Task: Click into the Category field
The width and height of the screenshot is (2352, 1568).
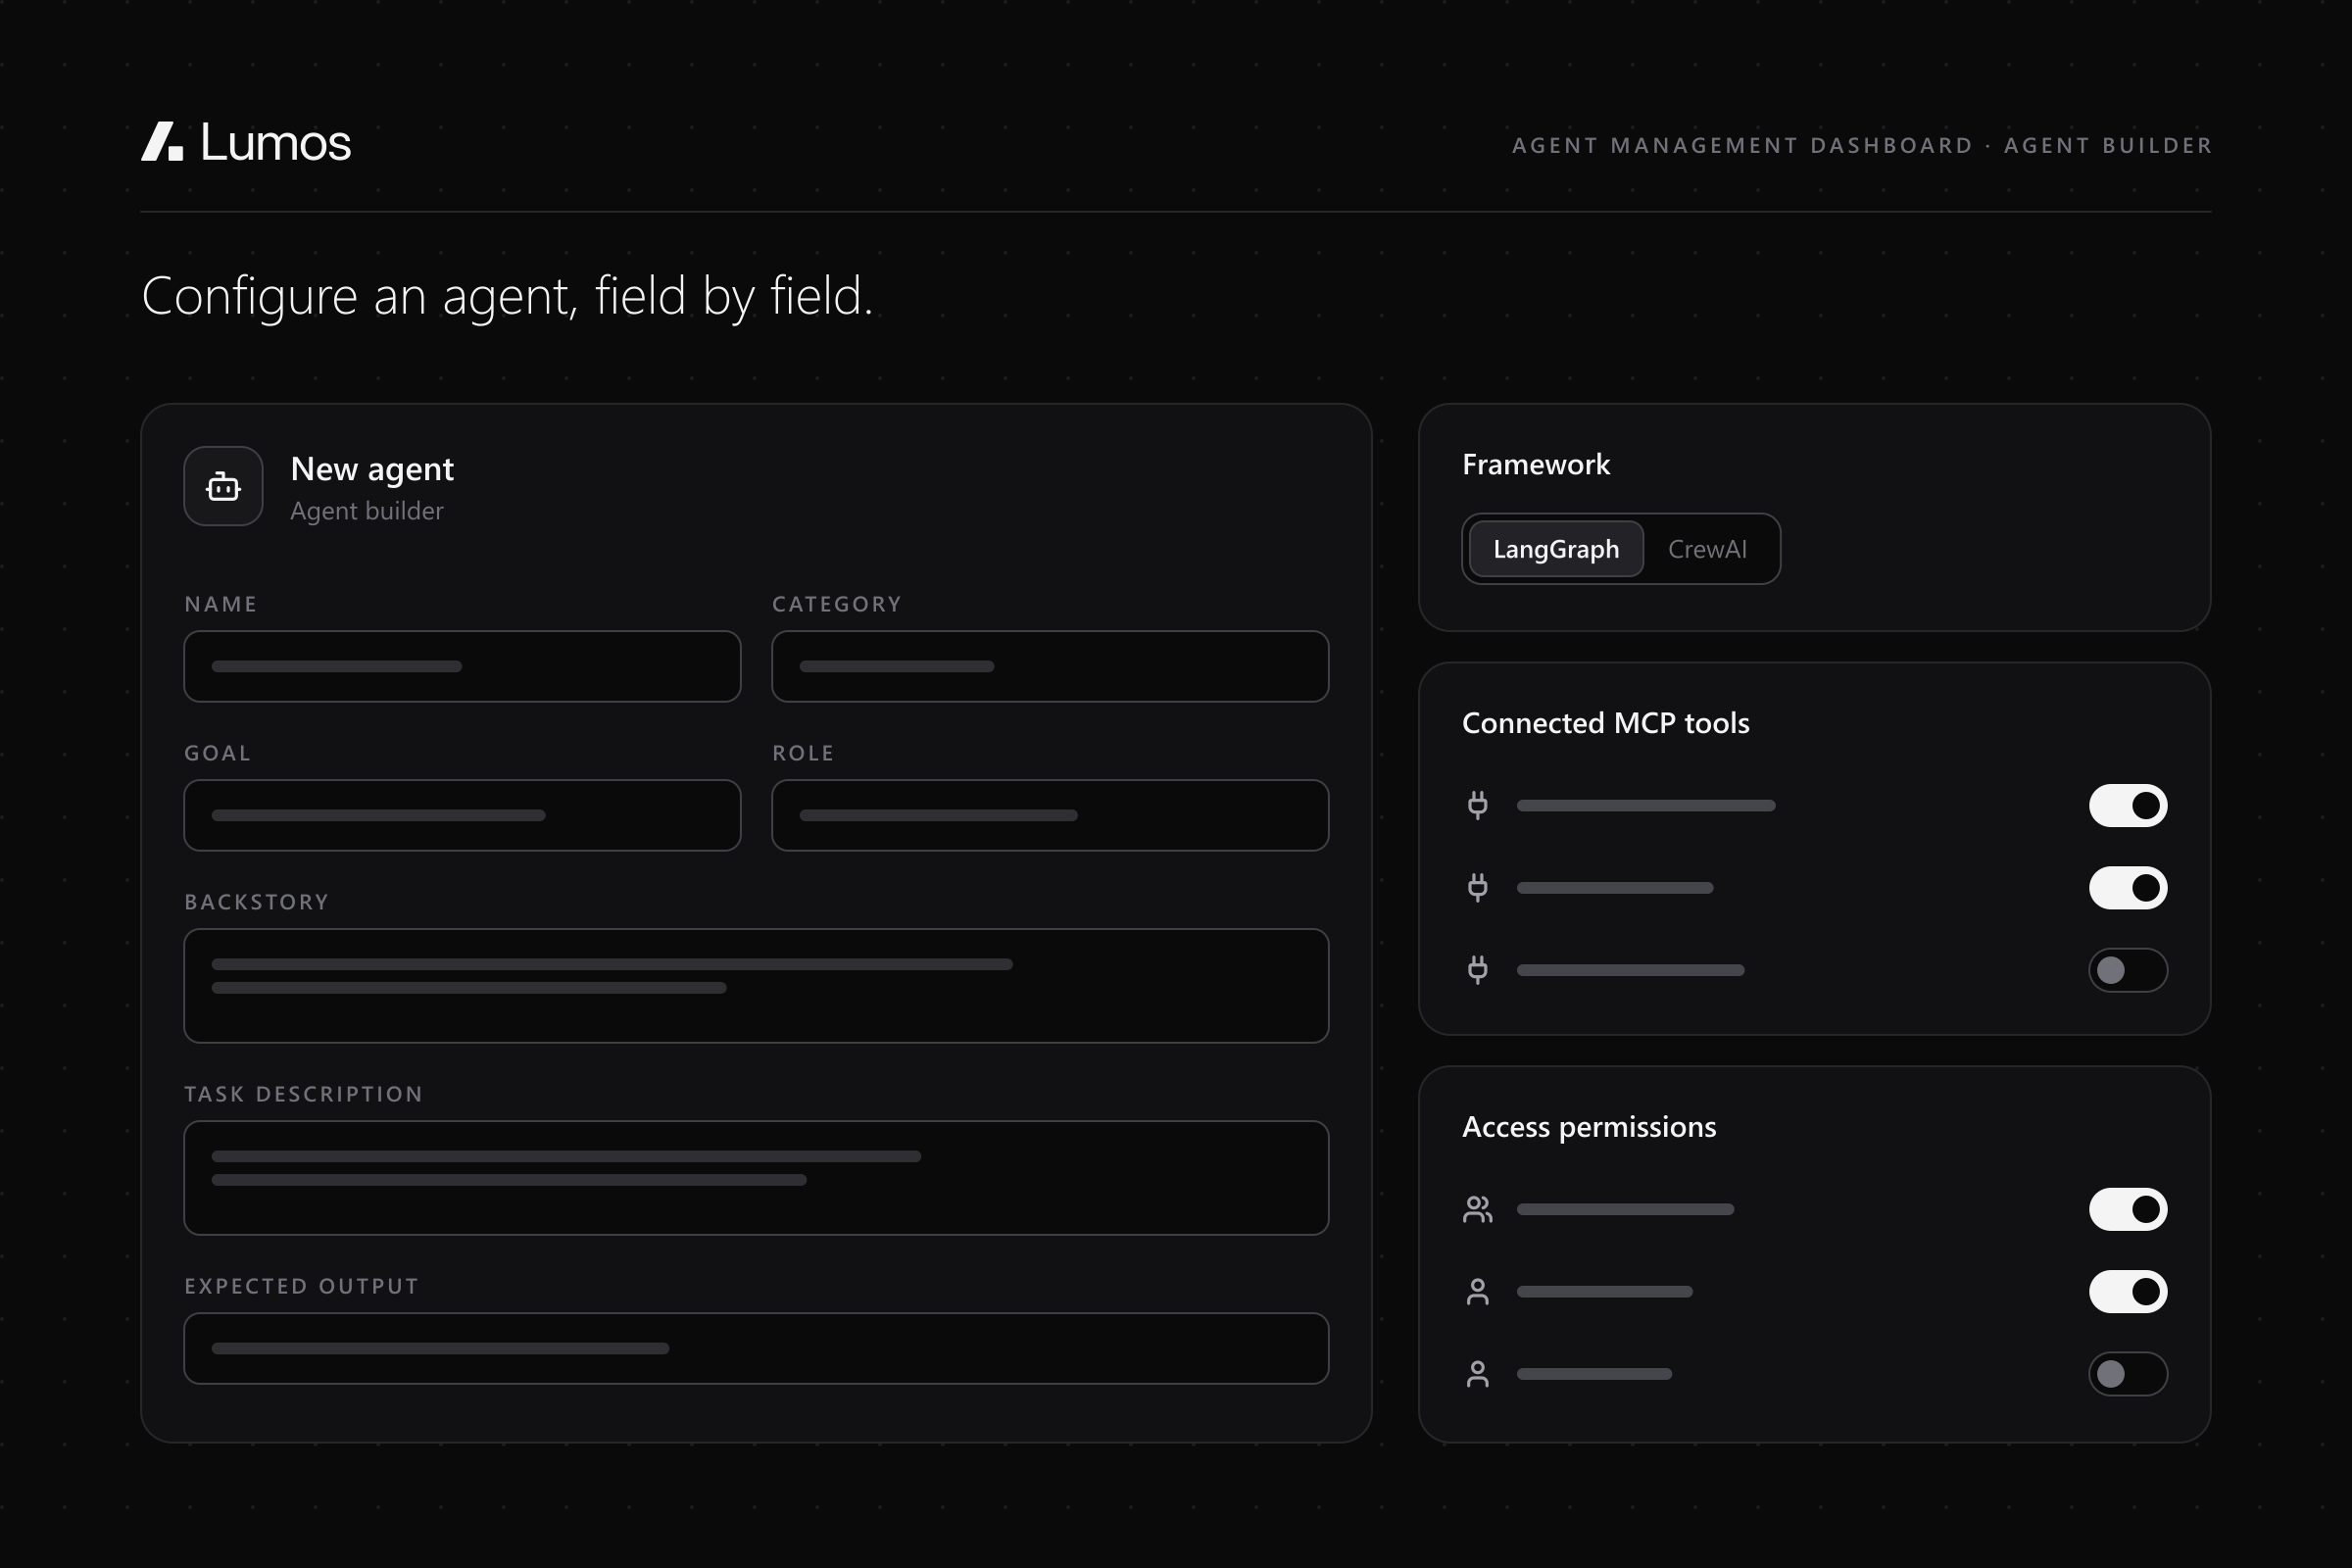Action: (x=1050, y=666)
